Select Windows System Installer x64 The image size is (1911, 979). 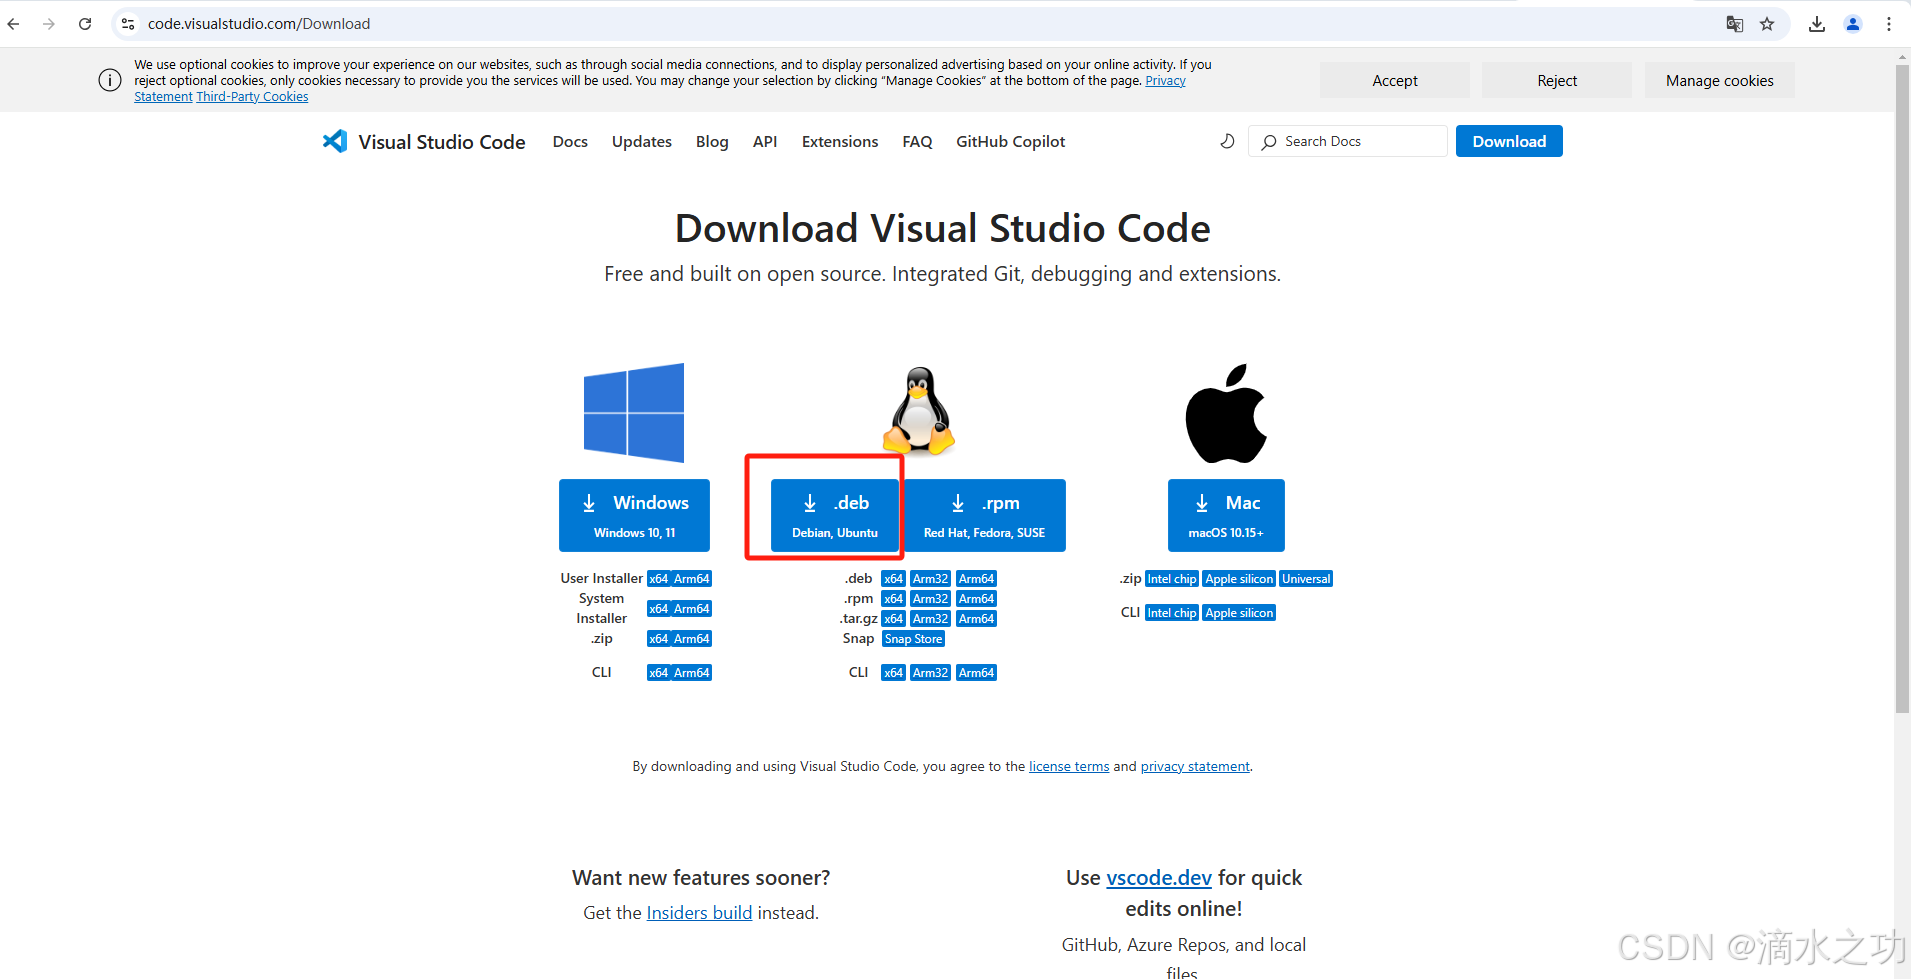(658, 609)
